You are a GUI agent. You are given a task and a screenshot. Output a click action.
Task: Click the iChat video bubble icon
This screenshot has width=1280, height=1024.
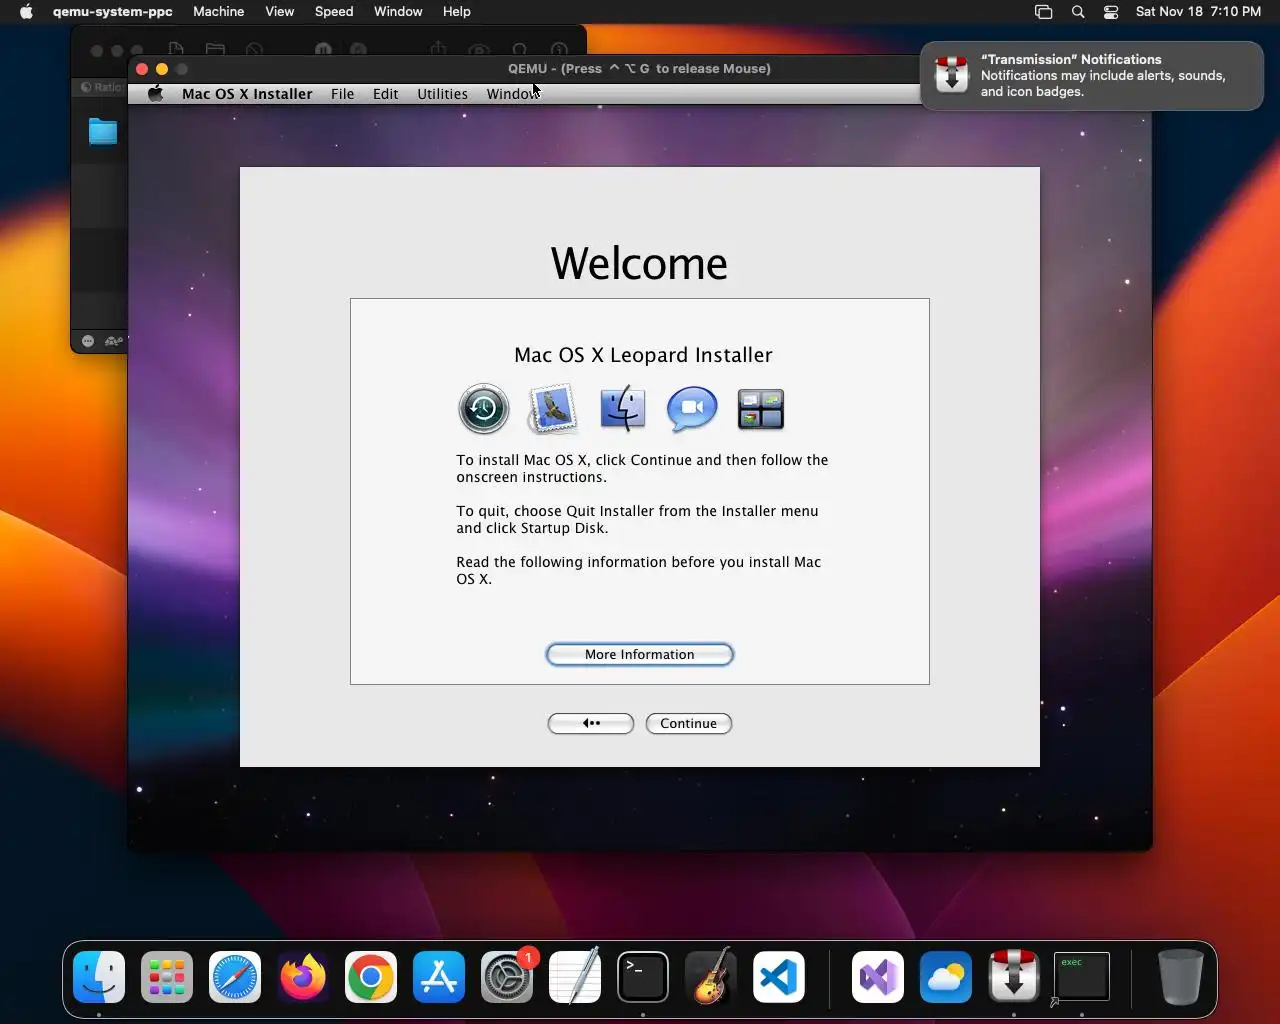coord(692,409)
